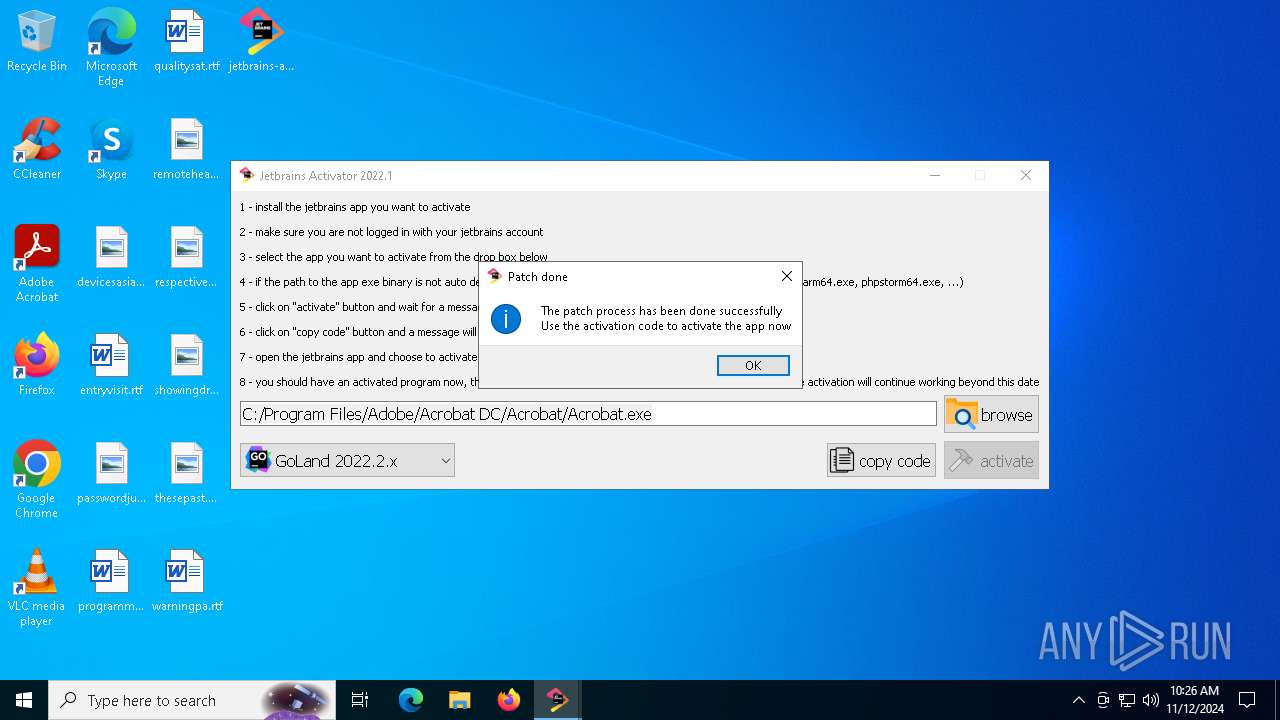The width and height of the screenshot is (1280, 720).
Task: Open Adobe Acrobat desktop shortcut
Action: (37, 264)
